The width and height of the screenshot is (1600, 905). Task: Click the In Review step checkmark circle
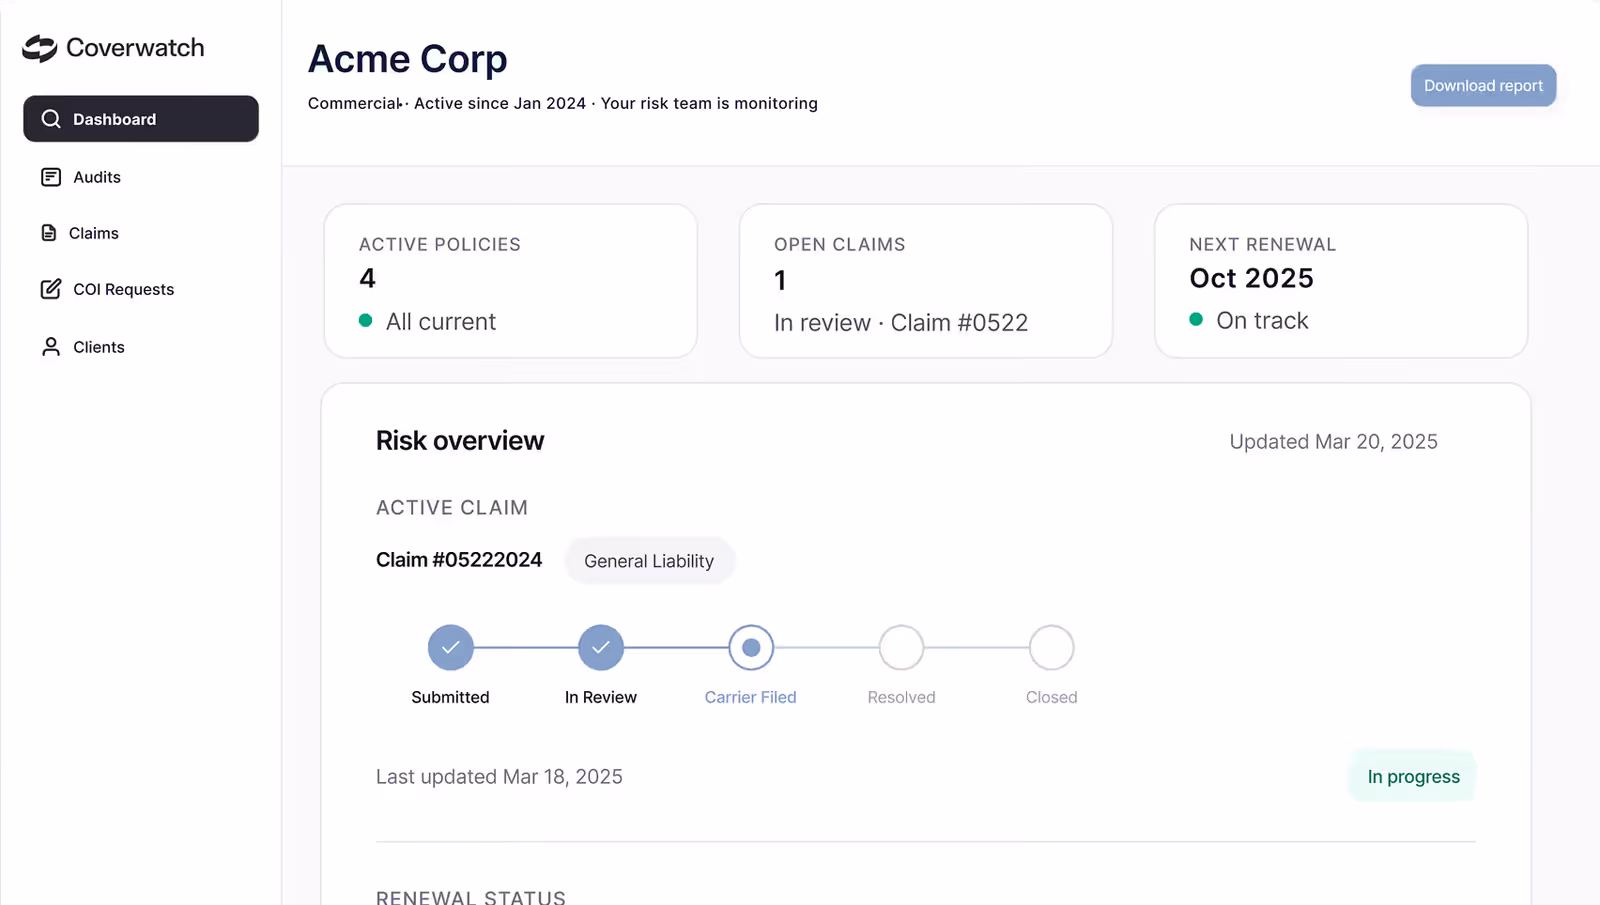[601, 648]
